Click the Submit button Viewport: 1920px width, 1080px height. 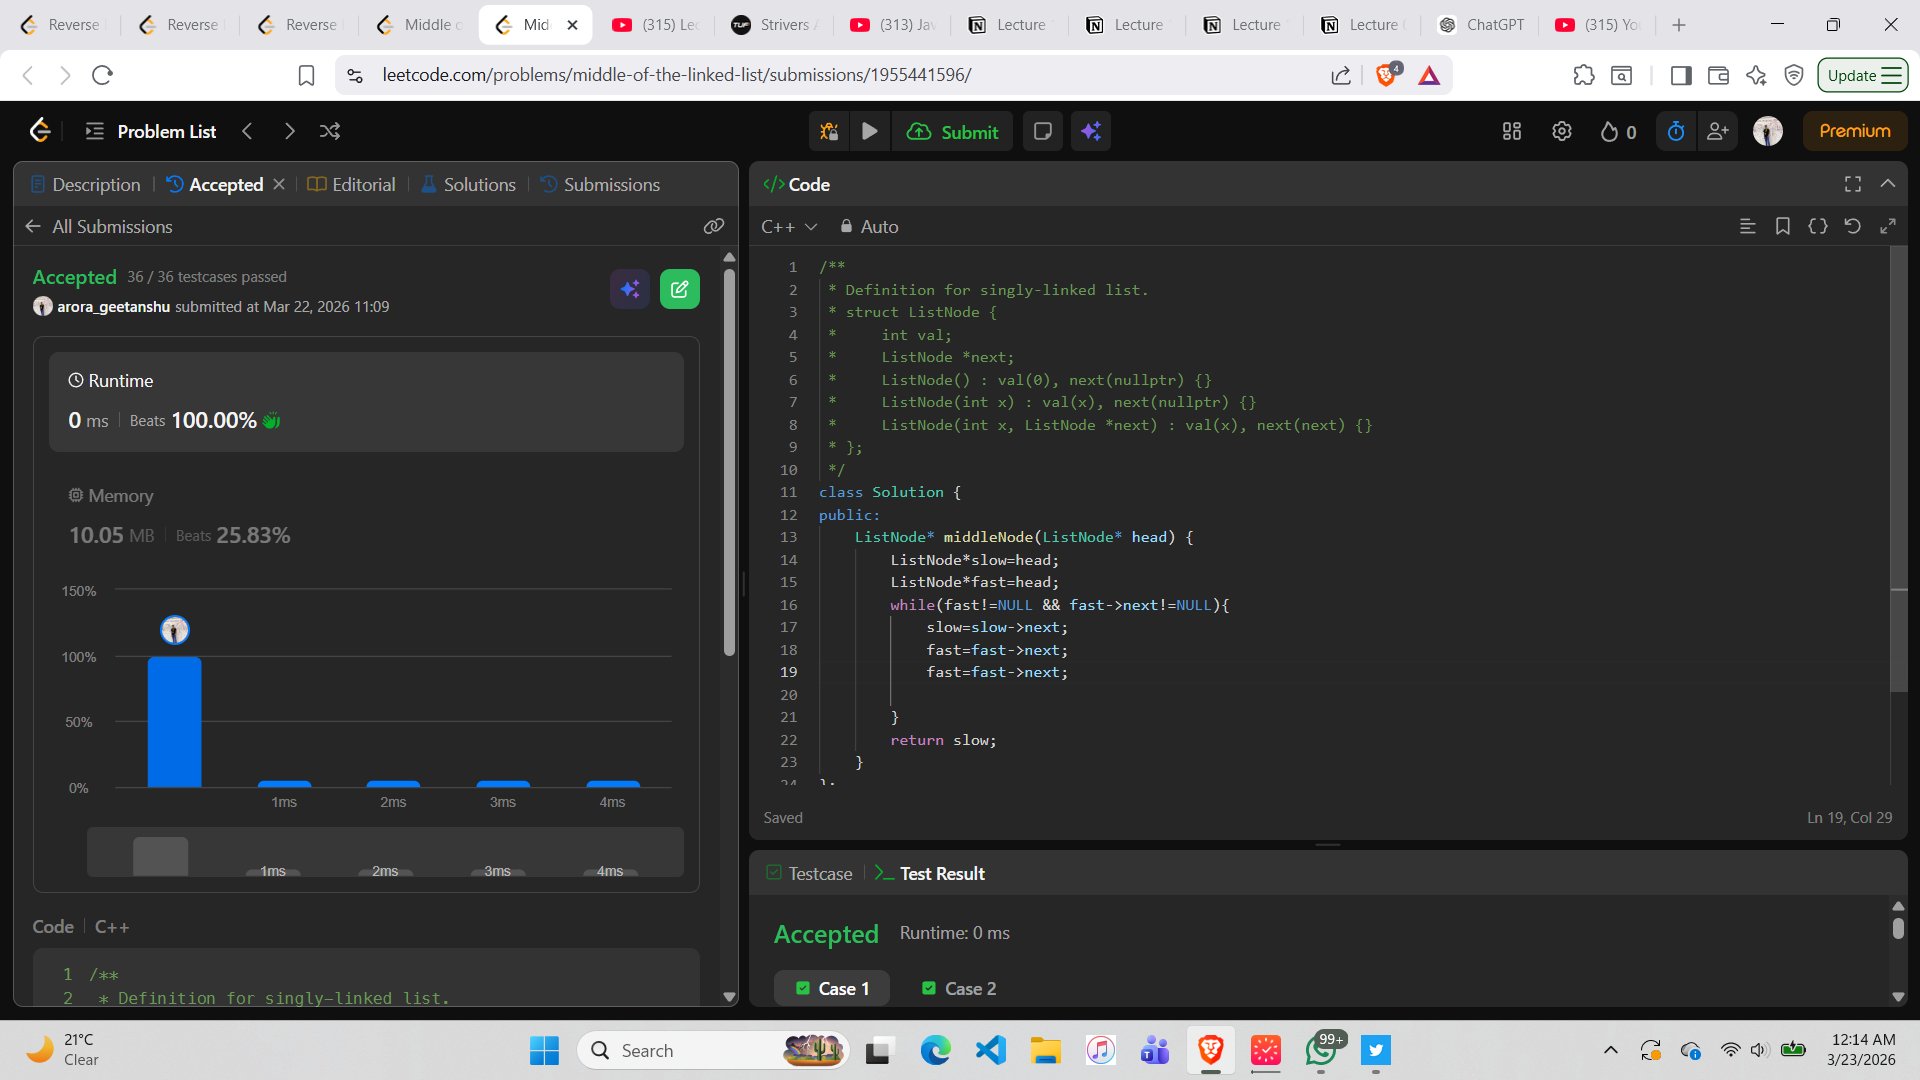pyautogui.click(x=952, y=131)
